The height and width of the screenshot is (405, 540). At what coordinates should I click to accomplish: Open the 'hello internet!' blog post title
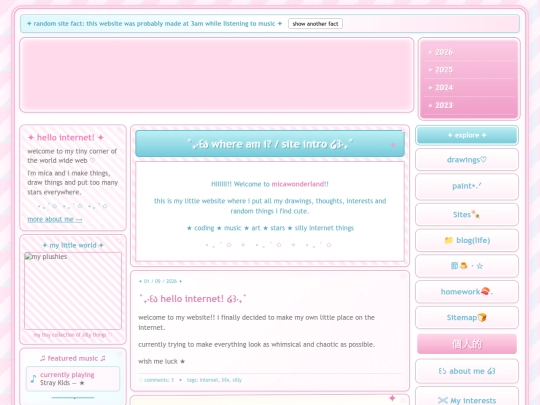(x=193, y=299)
